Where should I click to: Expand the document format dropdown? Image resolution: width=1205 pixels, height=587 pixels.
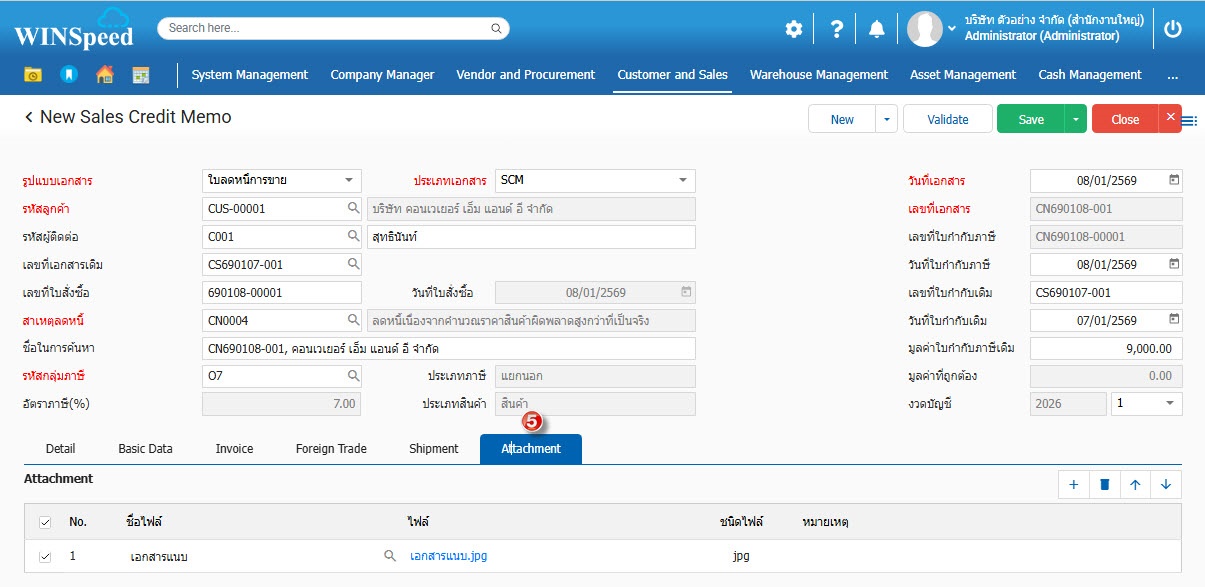click(x=348, y=181)
